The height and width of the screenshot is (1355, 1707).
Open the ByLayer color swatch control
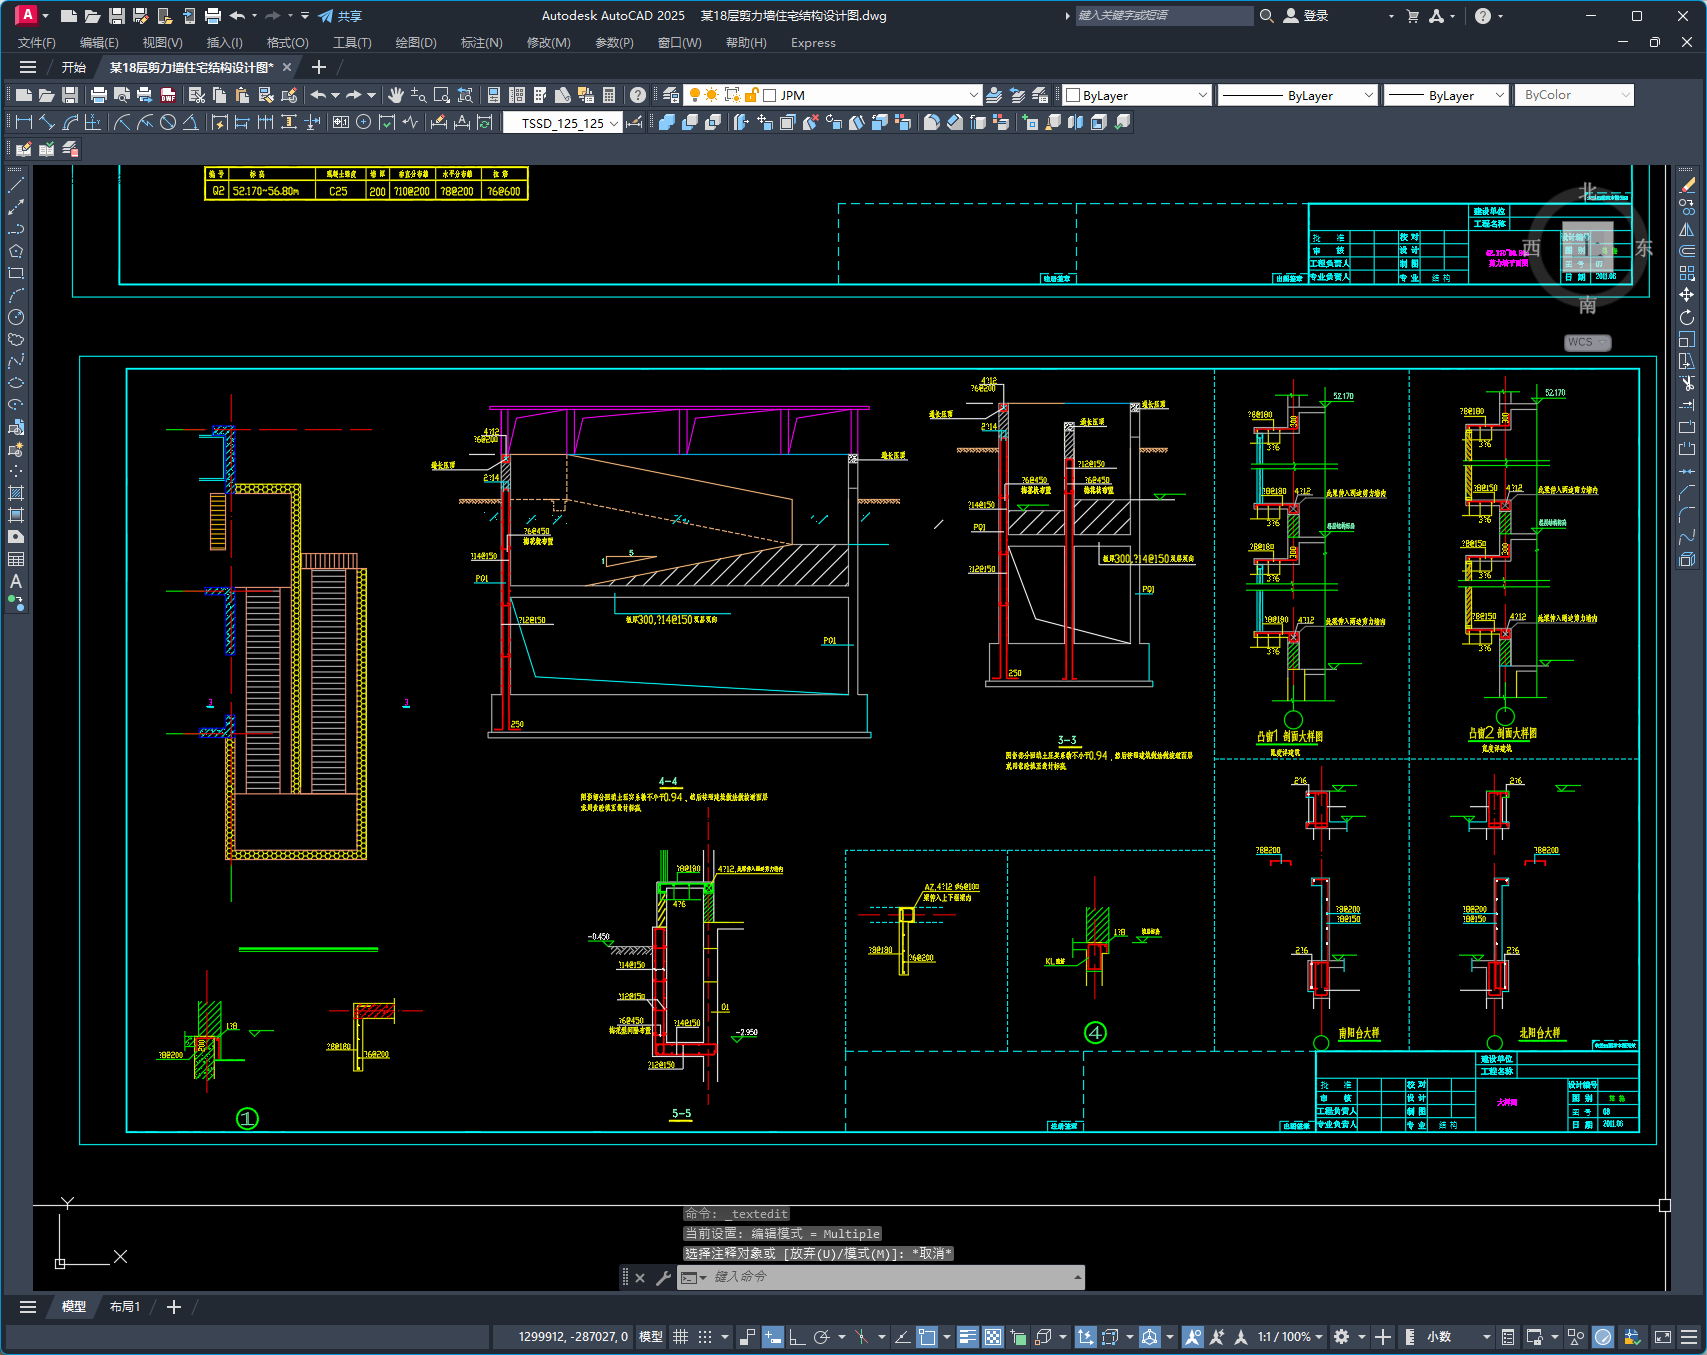(1137, 95)
